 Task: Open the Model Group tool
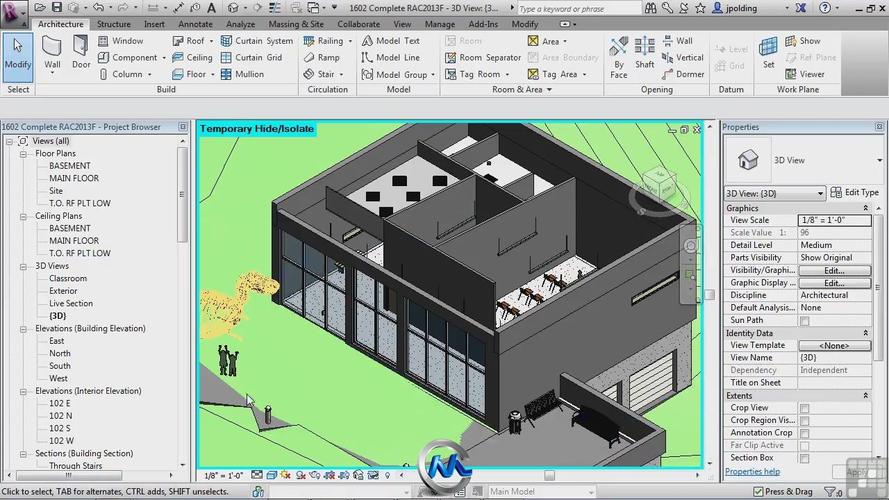coord(395,74)
